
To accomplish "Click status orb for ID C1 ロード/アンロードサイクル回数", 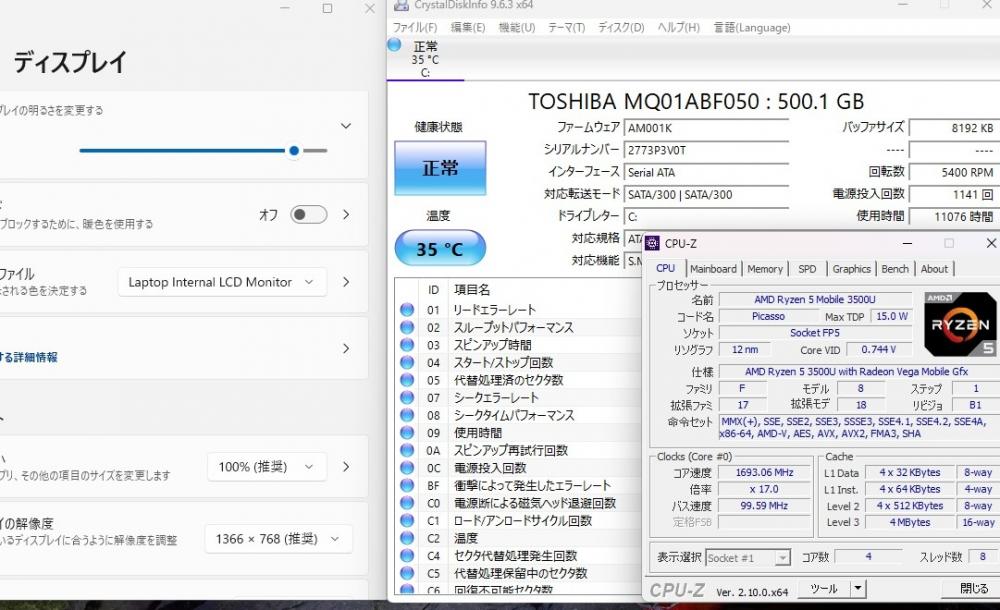I will point(407,520).
